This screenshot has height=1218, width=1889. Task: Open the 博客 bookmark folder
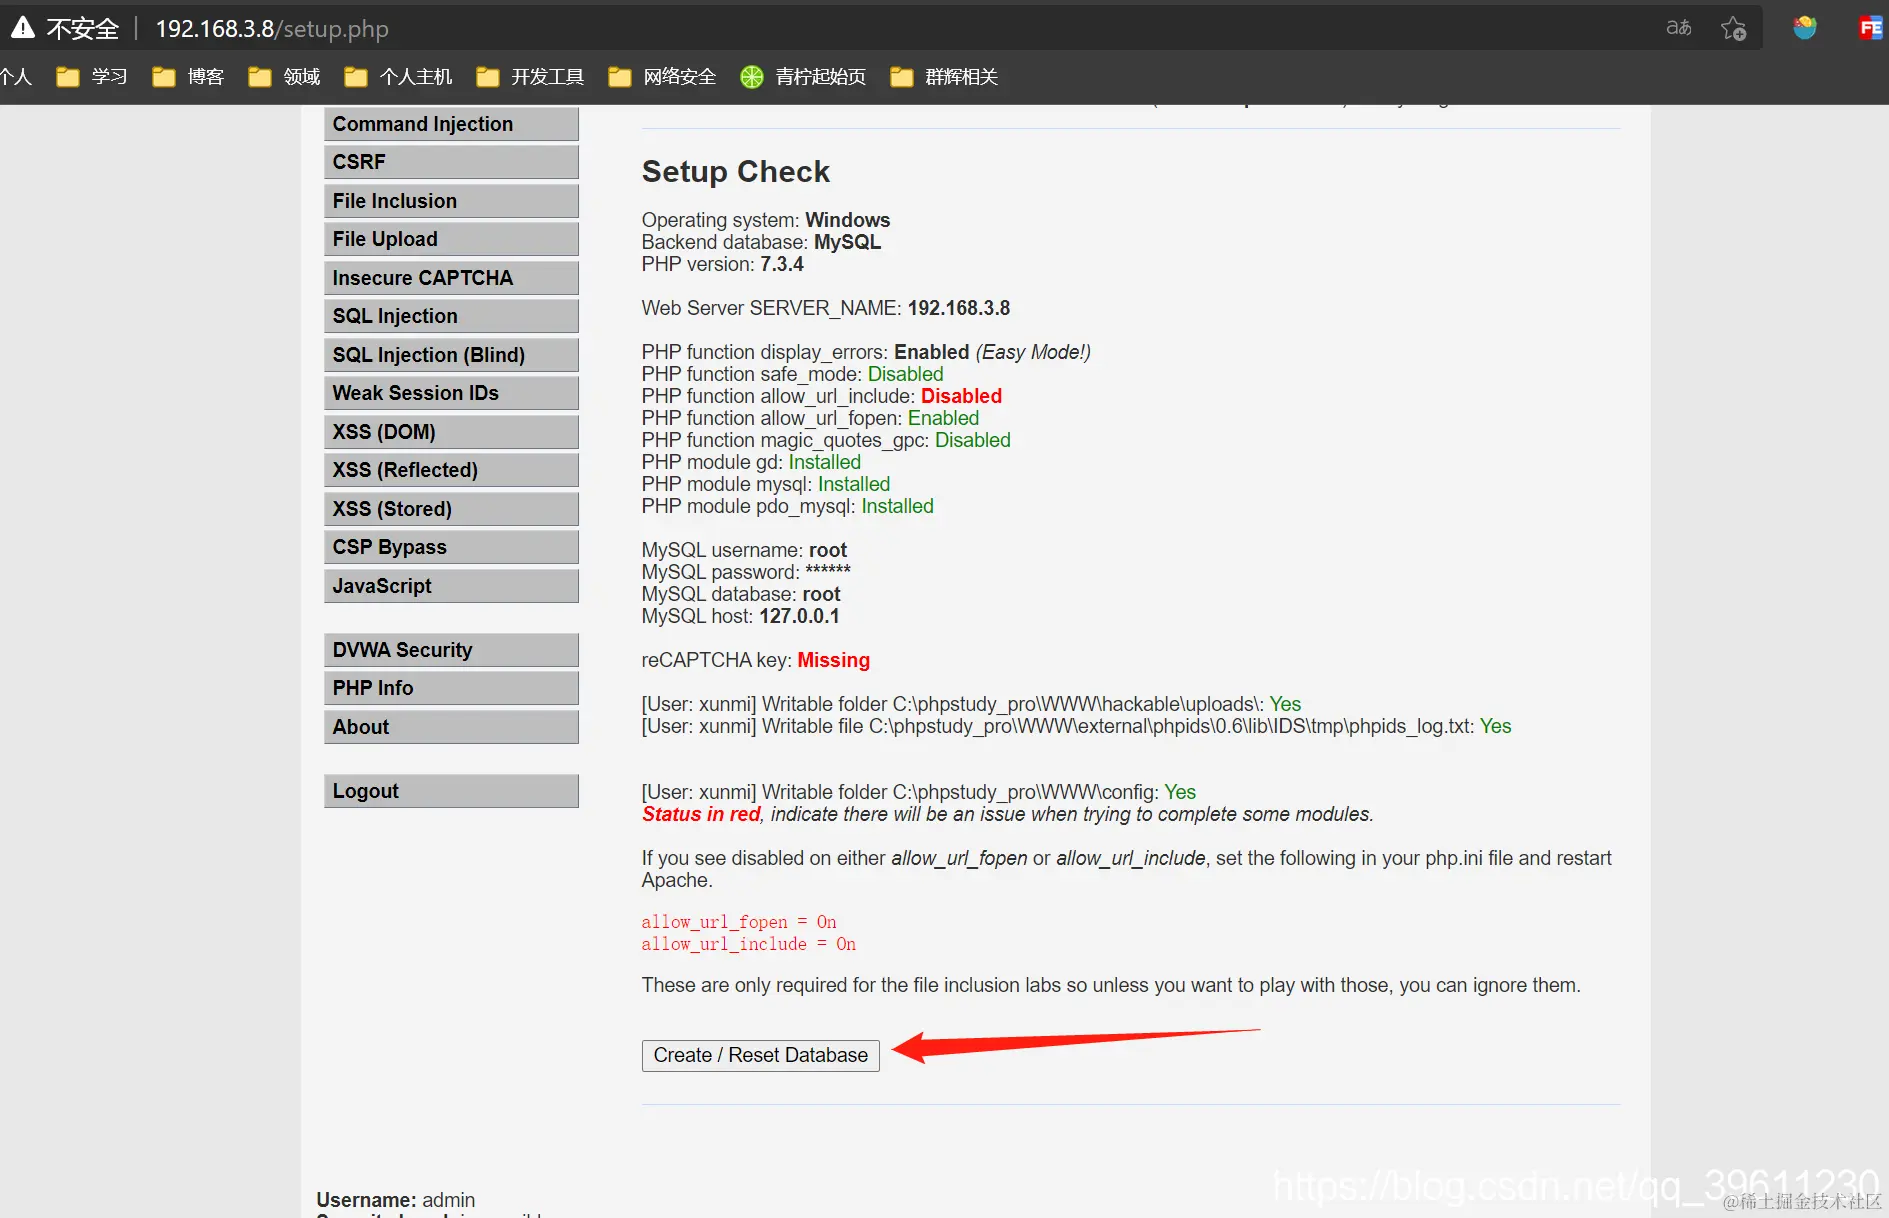[x=188, y=77]
